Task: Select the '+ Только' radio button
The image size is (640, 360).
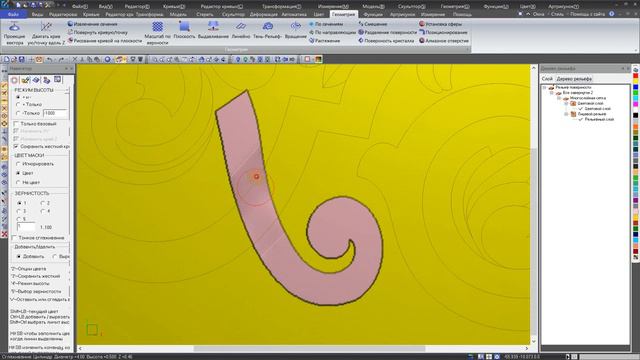Action: pyautogui.click(x=18, y=105)
